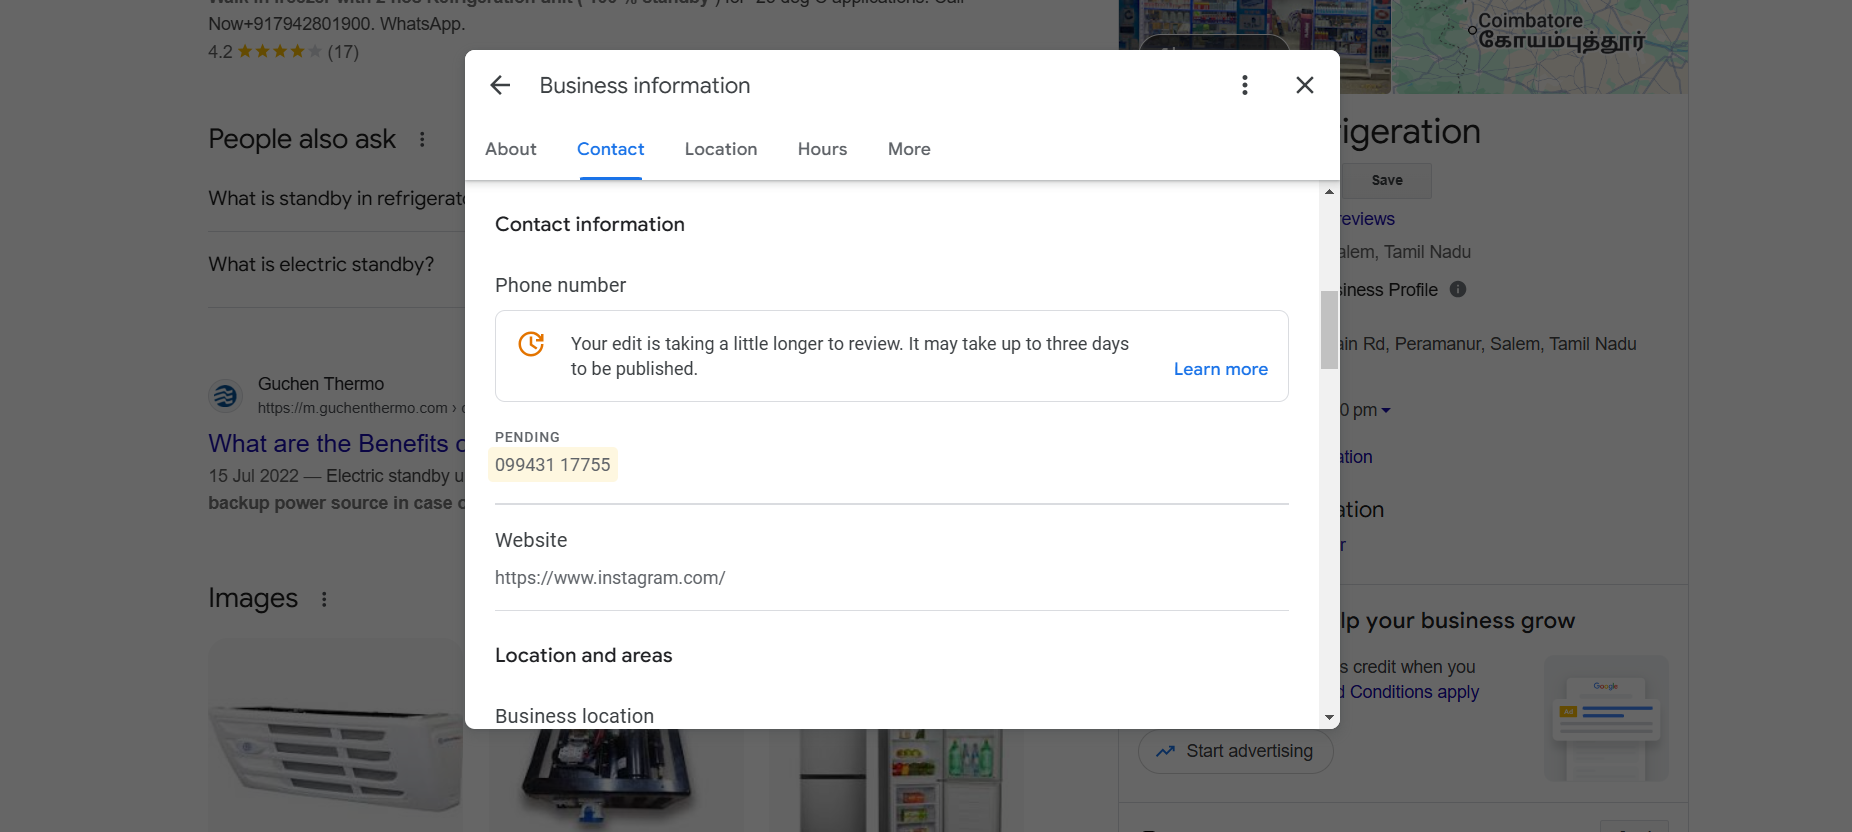Open the Images section options menu

click(x=324, y=599)
